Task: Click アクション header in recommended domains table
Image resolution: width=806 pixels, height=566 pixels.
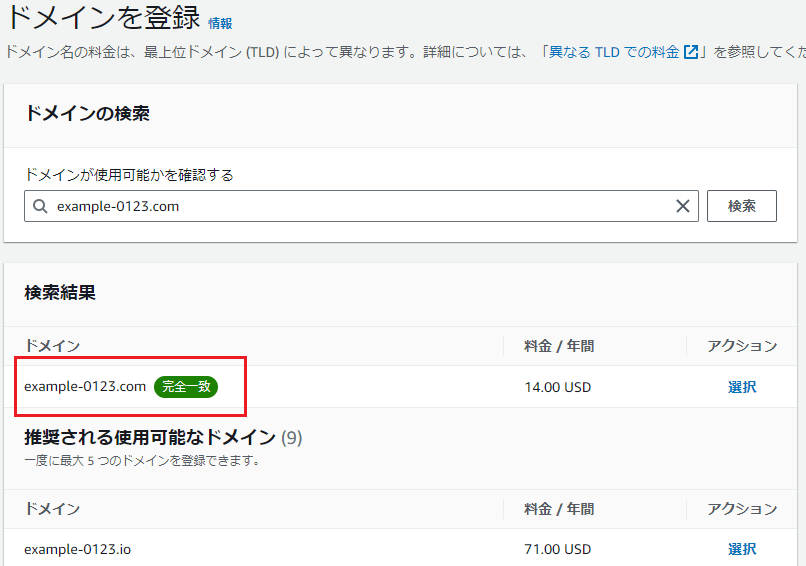Action: [742, 509]
